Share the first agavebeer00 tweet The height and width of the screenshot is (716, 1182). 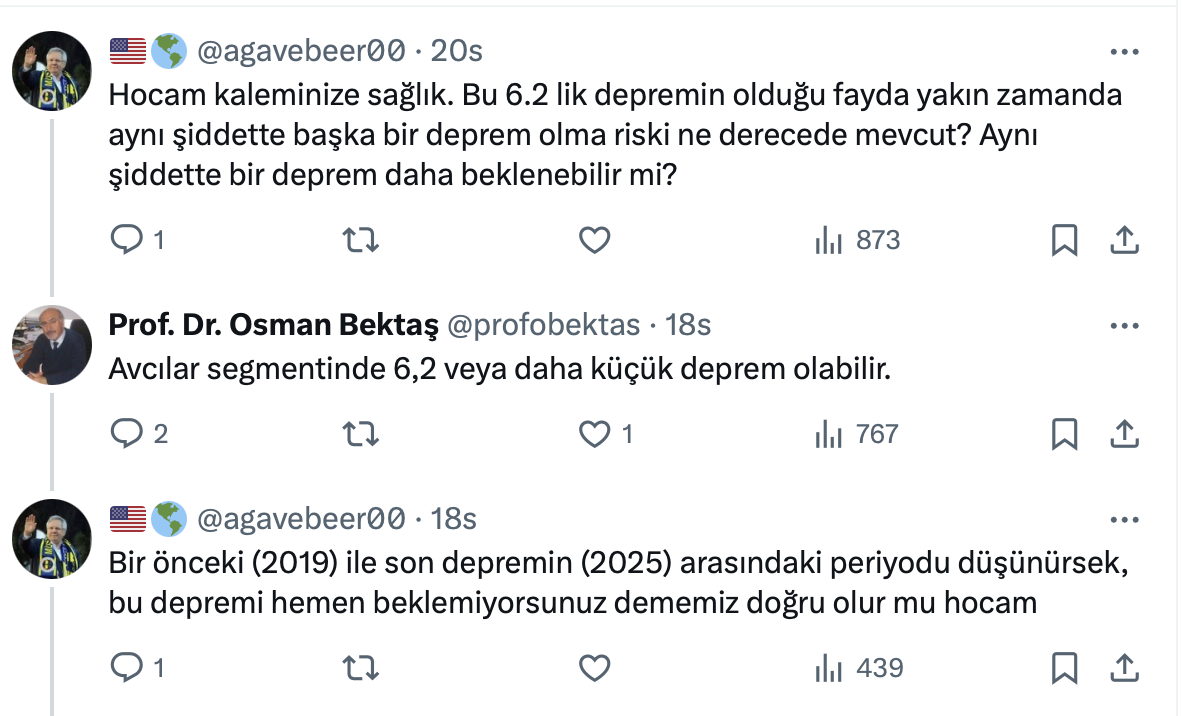(1123, 240)
